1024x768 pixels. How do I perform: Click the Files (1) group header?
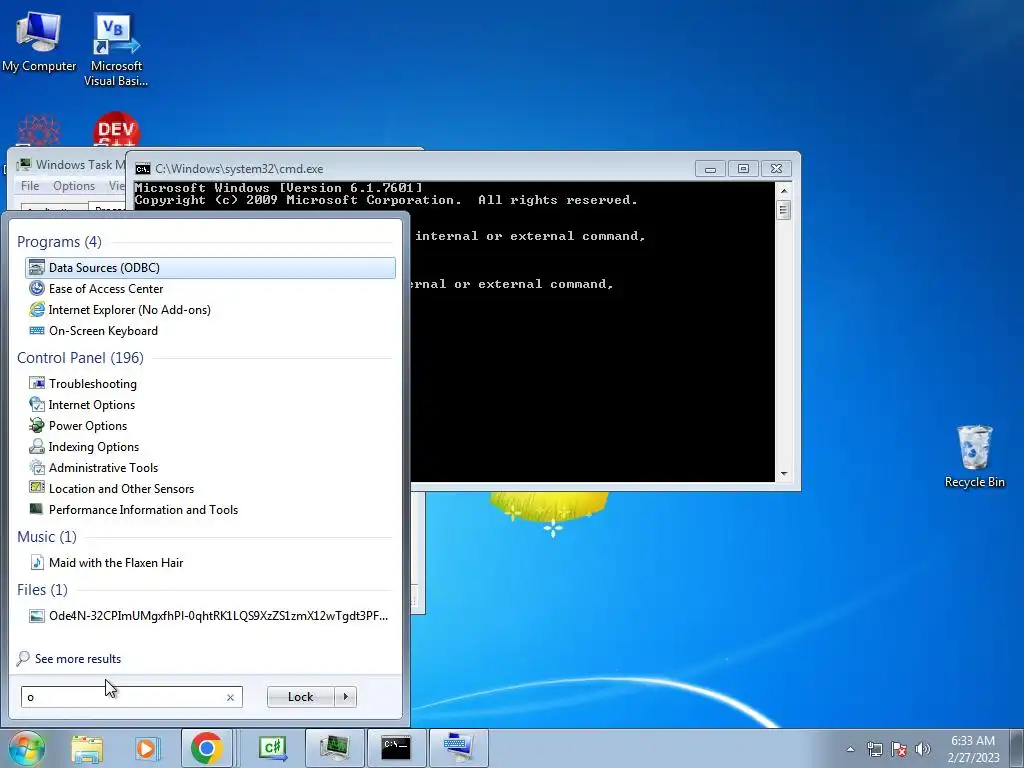(42, 590)
